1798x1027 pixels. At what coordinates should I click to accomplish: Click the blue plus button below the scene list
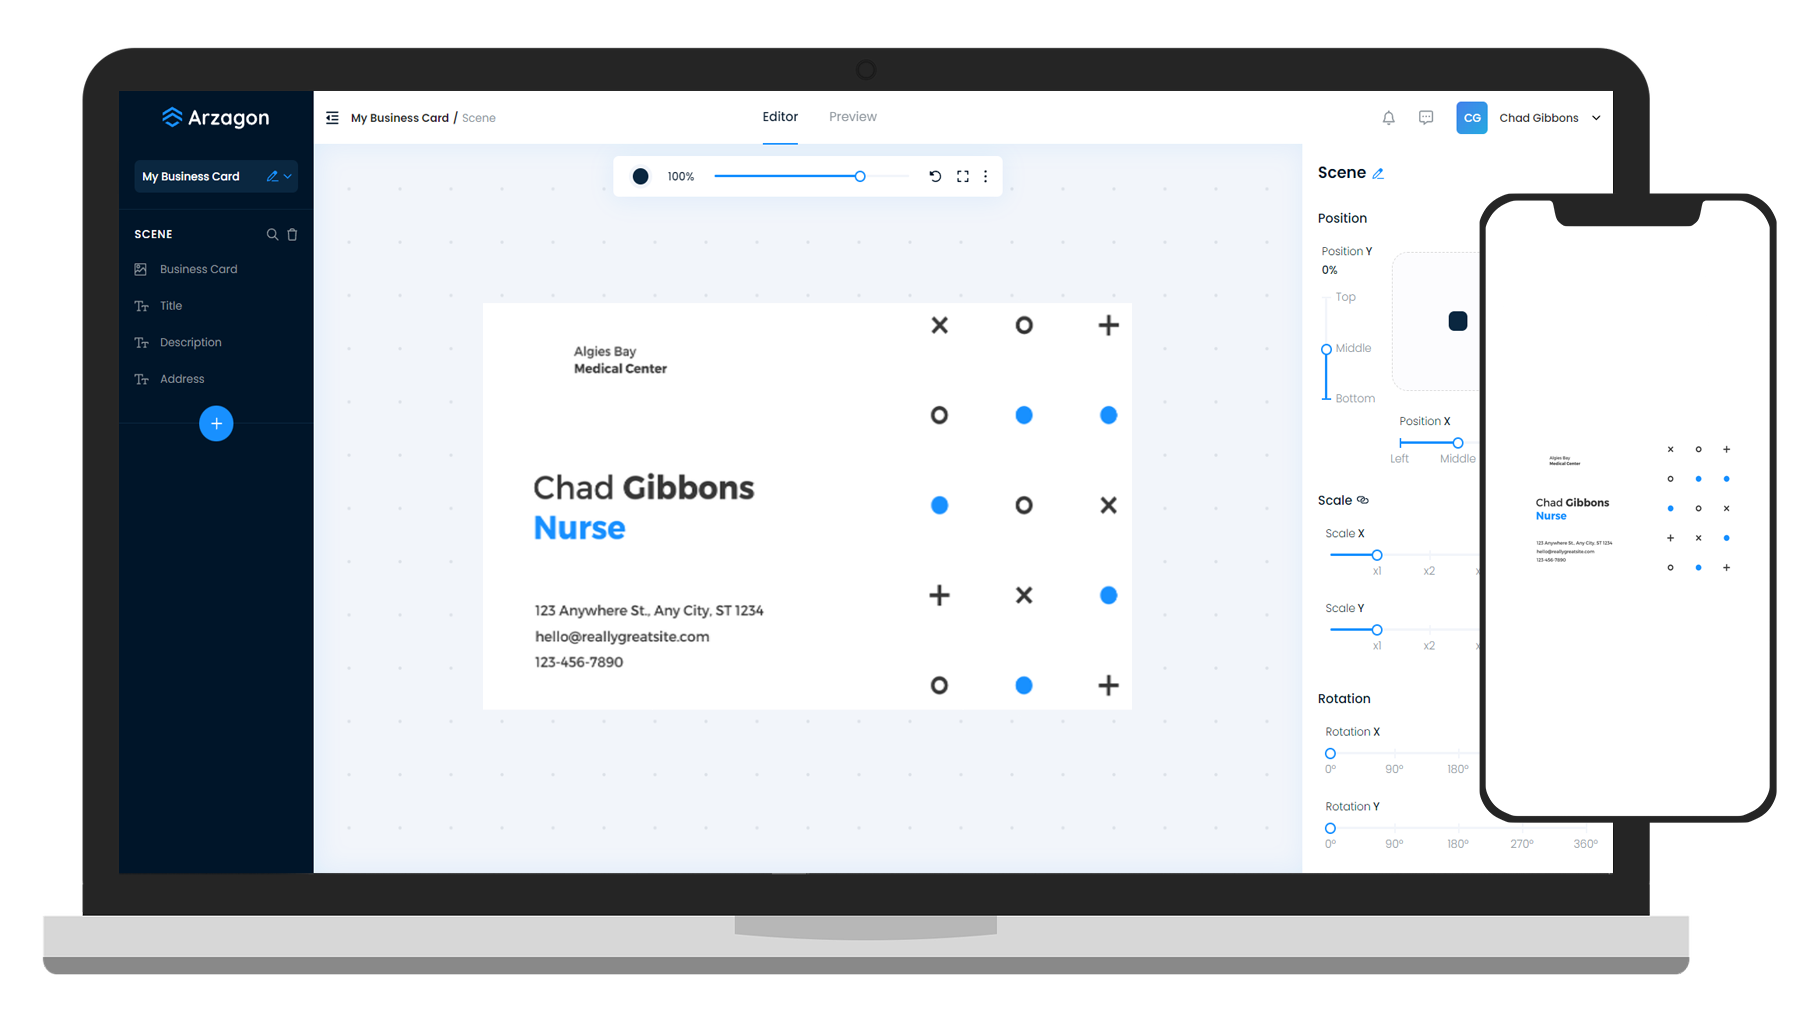tap(216, 423)
